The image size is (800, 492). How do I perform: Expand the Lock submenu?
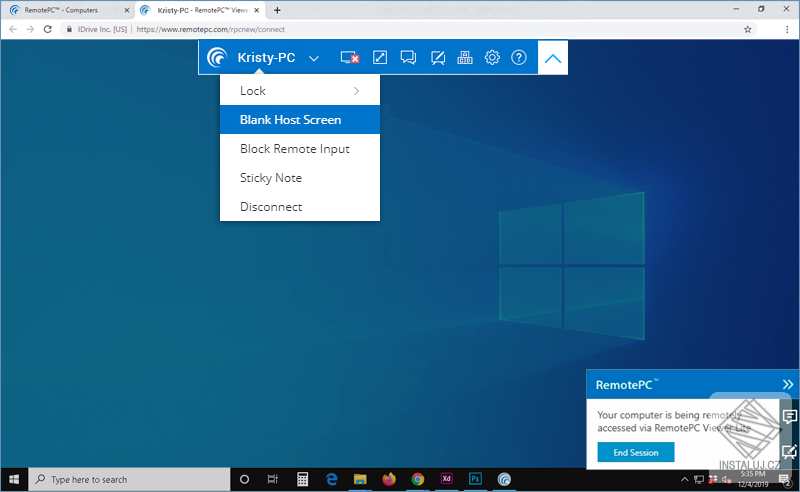pos(299,91)
